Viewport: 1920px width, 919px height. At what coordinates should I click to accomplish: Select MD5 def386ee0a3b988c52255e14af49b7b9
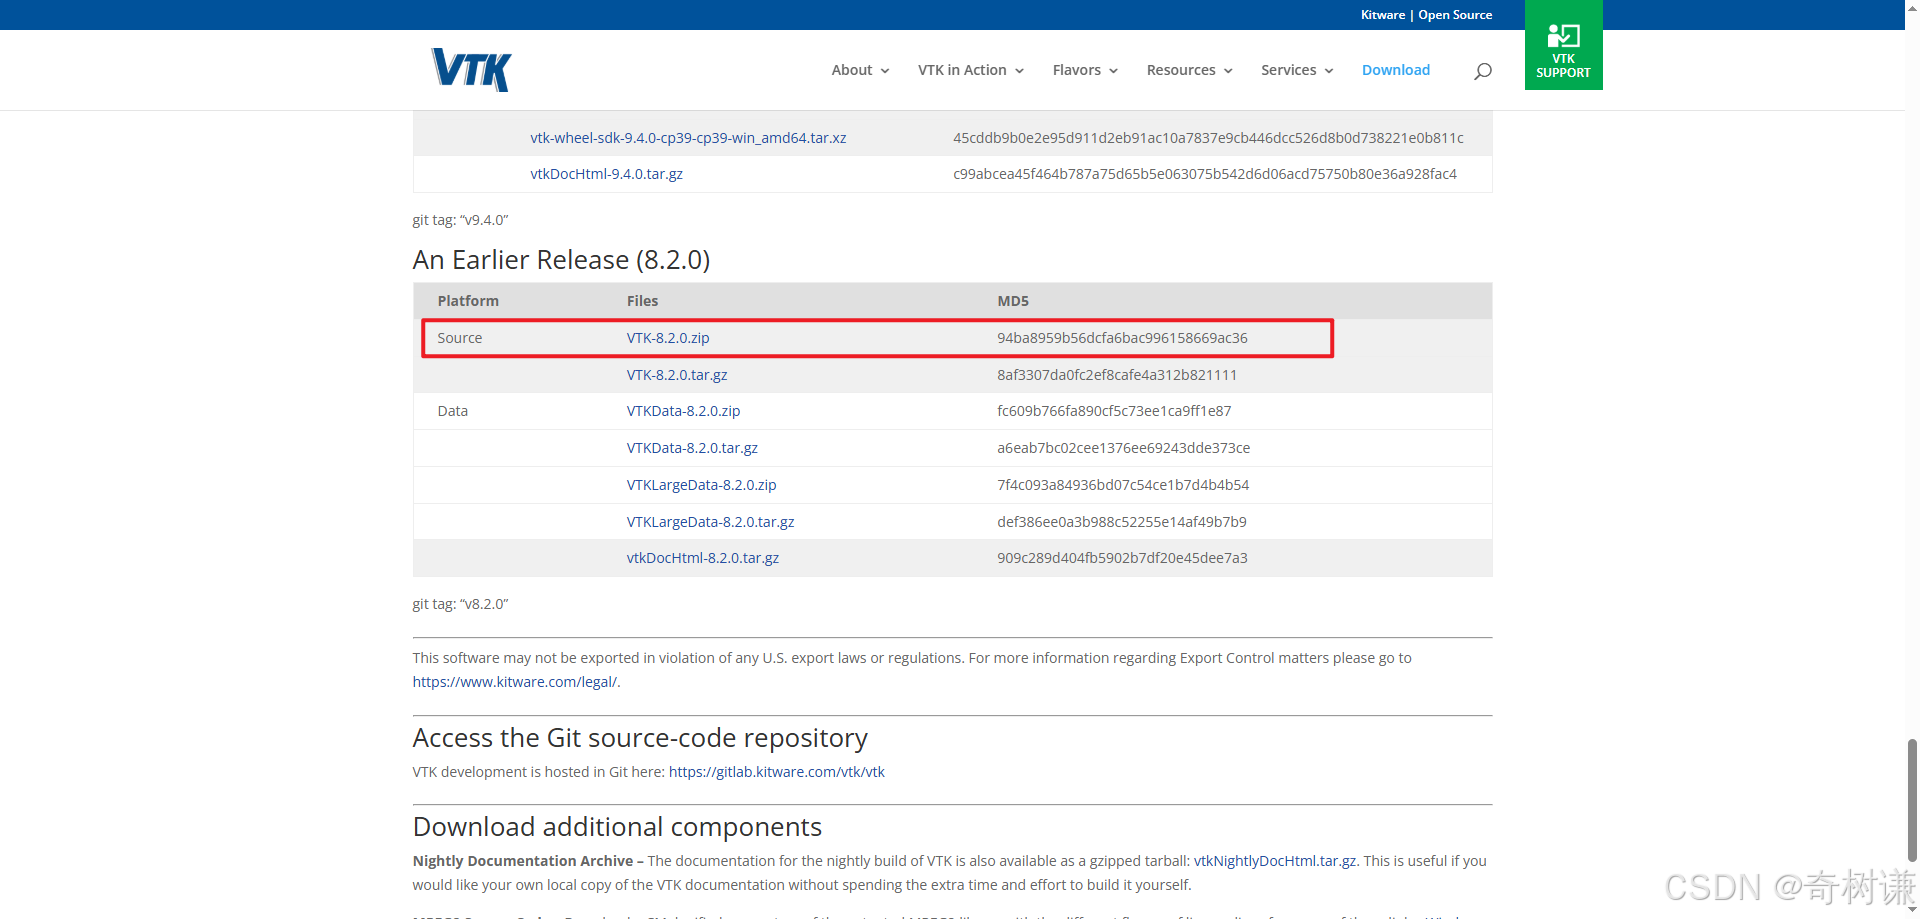(1122, 522)
